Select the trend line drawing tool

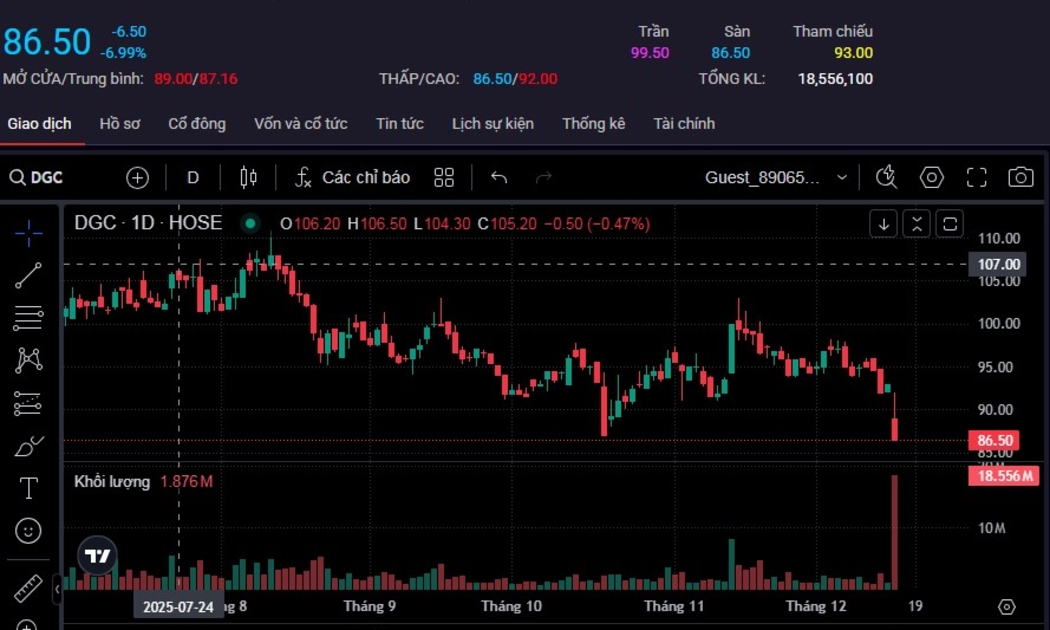(x=29, y=276)
